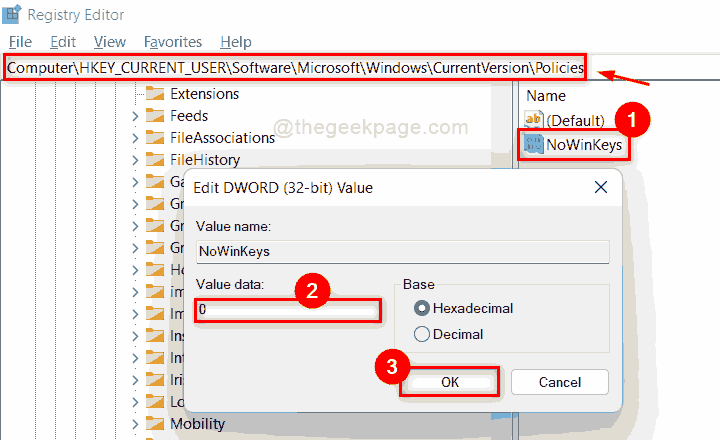Click the NoWinKeys DWORD value icon
Screen dimensions: 720x440
click(x=534, y=145)
